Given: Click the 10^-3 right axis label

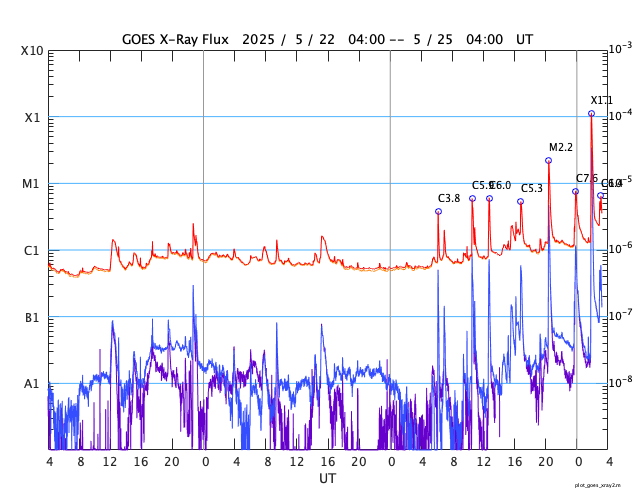Looking at the screenshot, I should pyautogui.click(x=620, y=49).
